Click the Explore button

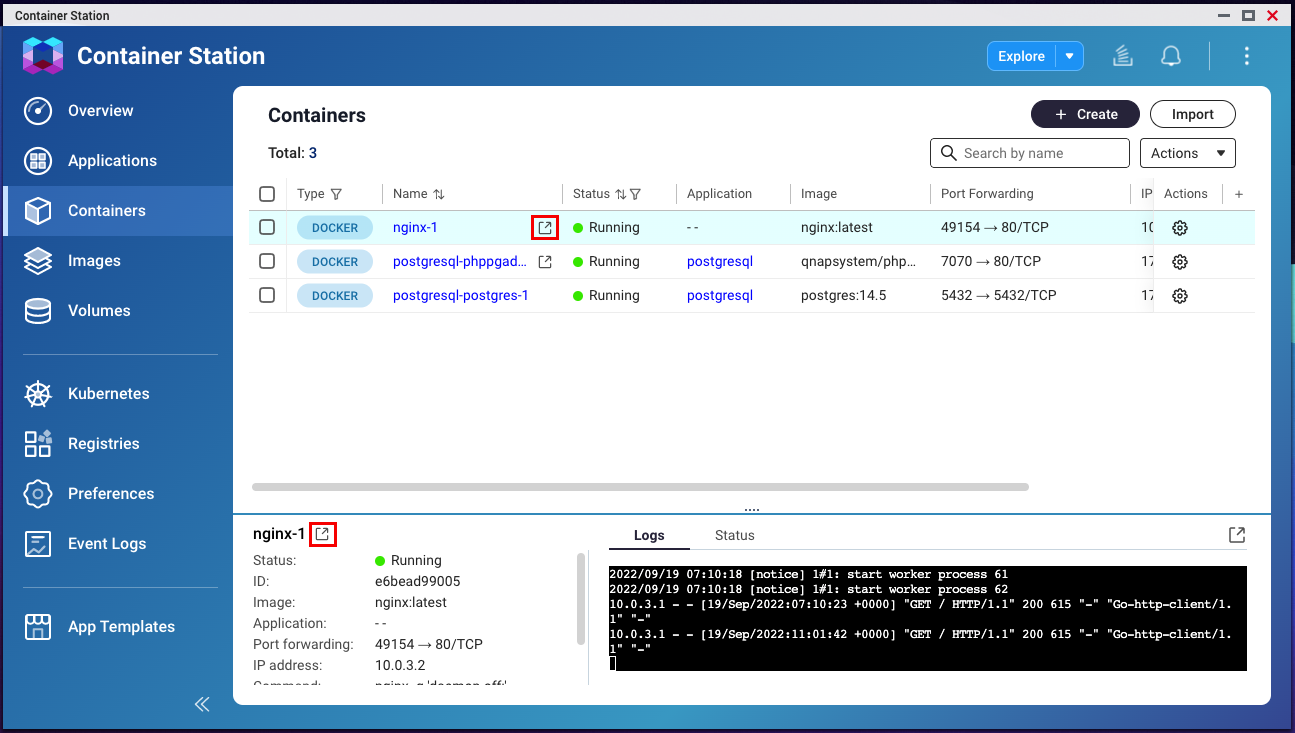pyautogui.click(x=1021, y=56)
